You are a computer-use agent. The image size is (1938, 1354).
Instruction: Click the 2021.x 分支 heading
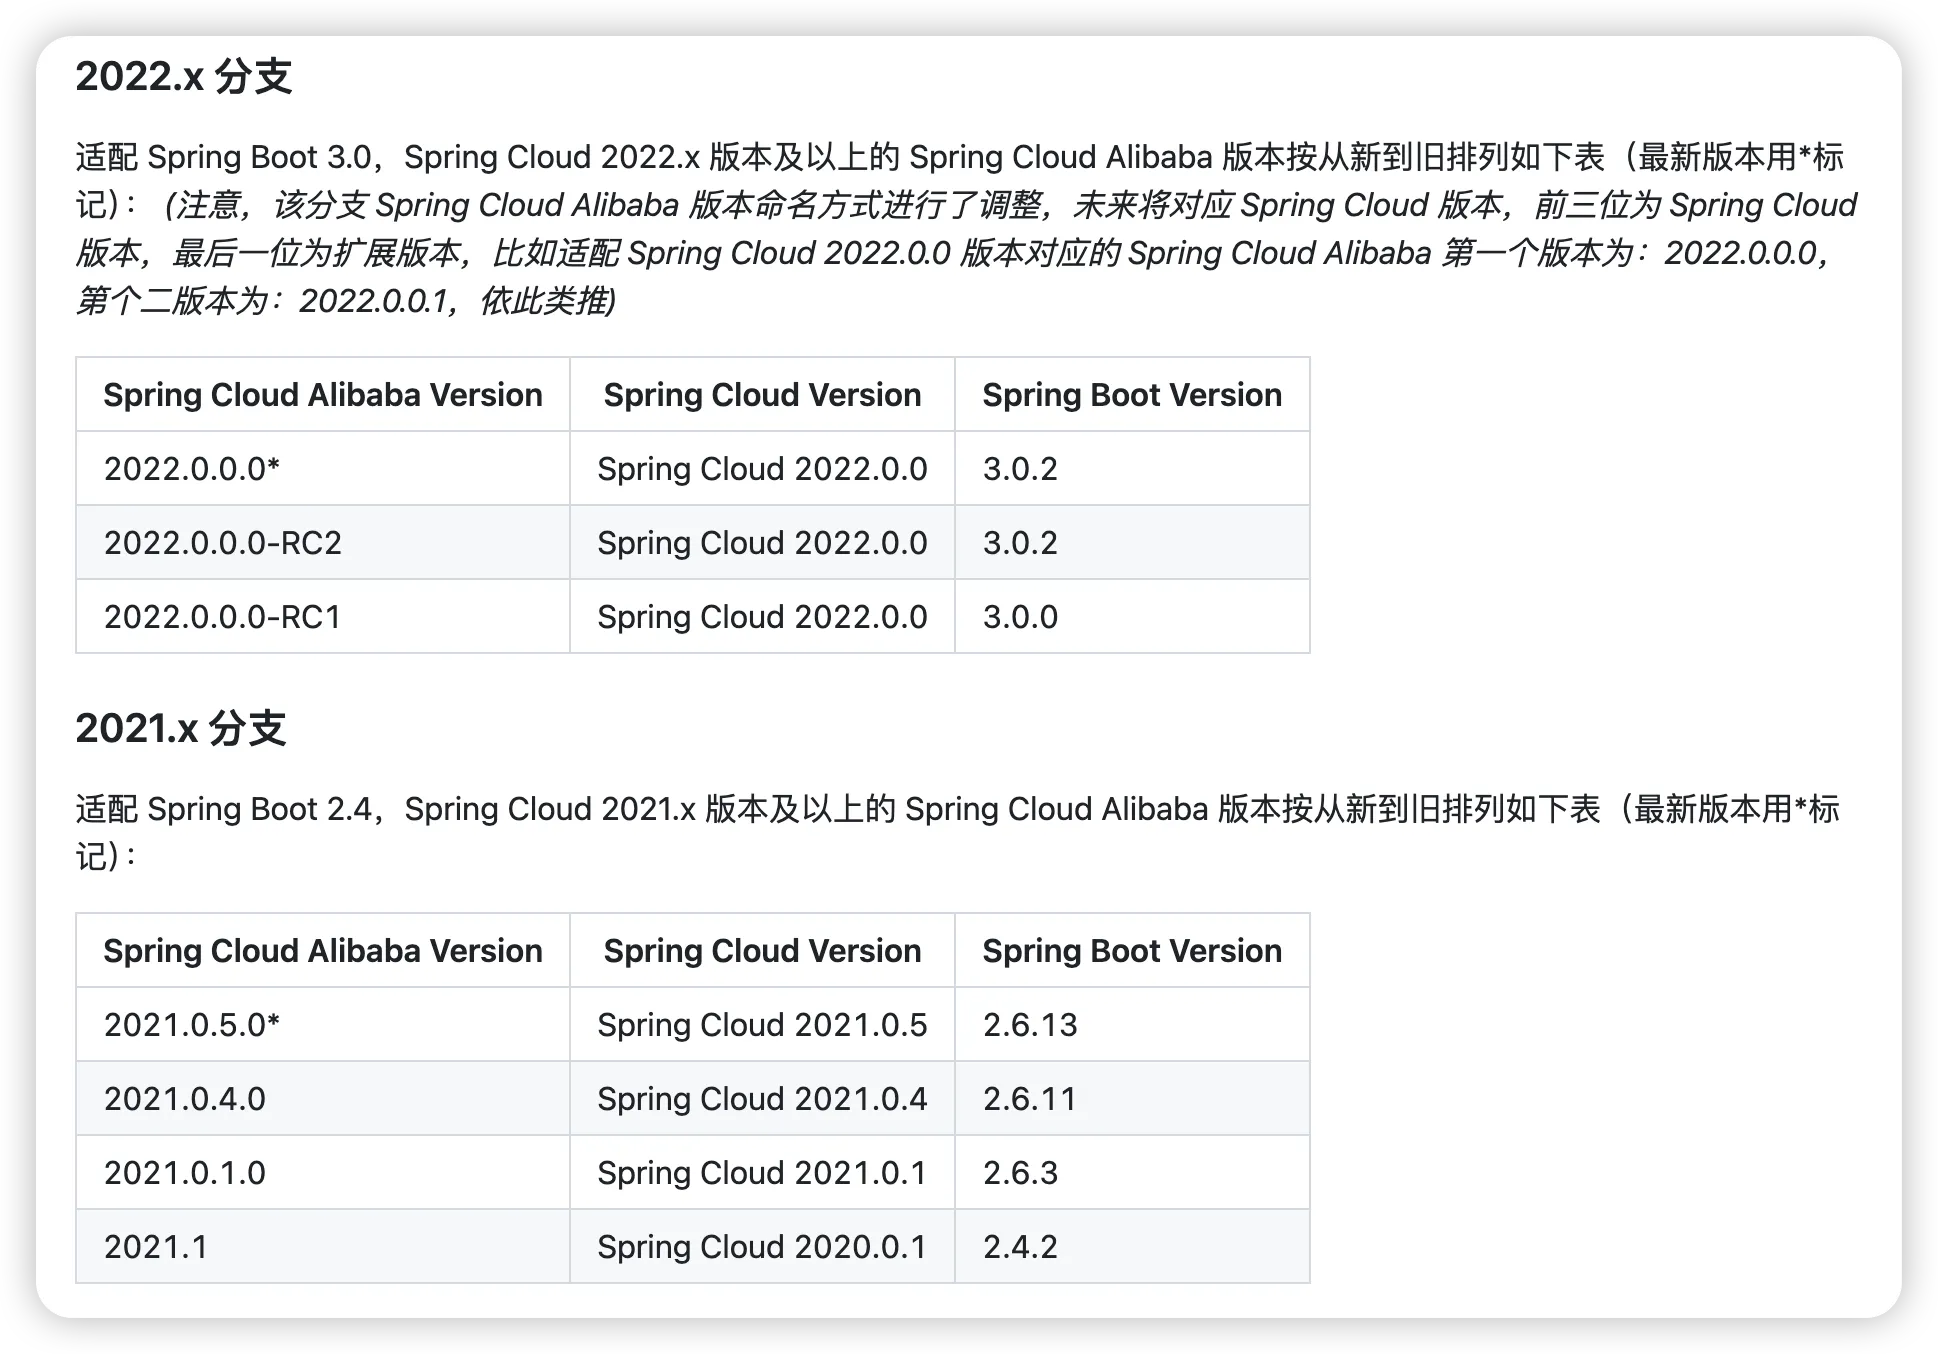tap(180, 729)
